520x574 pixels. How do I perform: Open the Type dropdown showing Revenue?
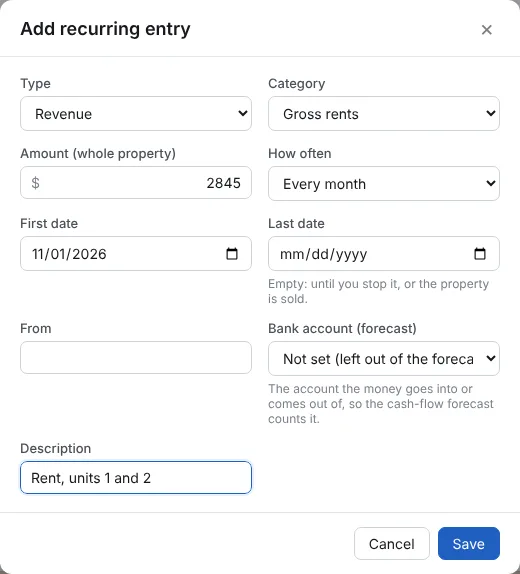[x=136, y=113]
